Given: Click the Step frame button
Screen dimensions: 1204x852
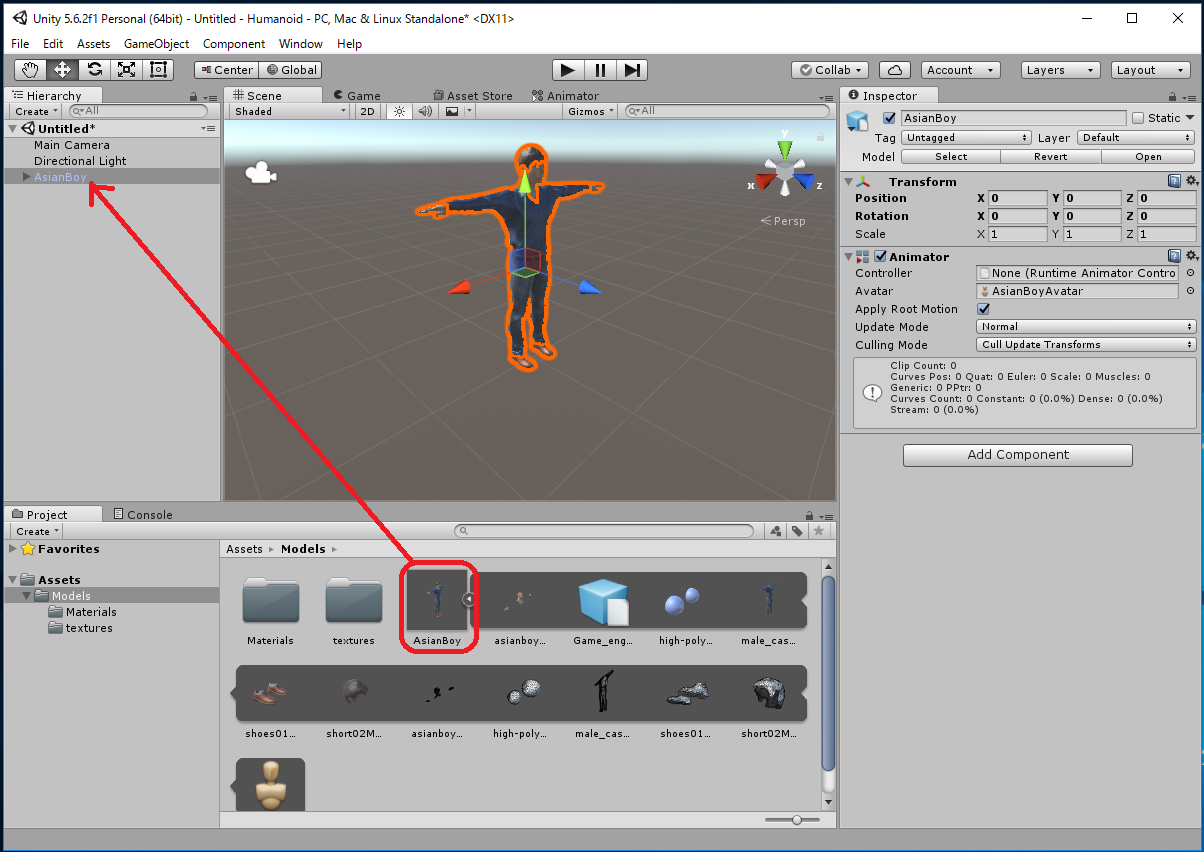Looking at the screenshot, I should (632, 70).
